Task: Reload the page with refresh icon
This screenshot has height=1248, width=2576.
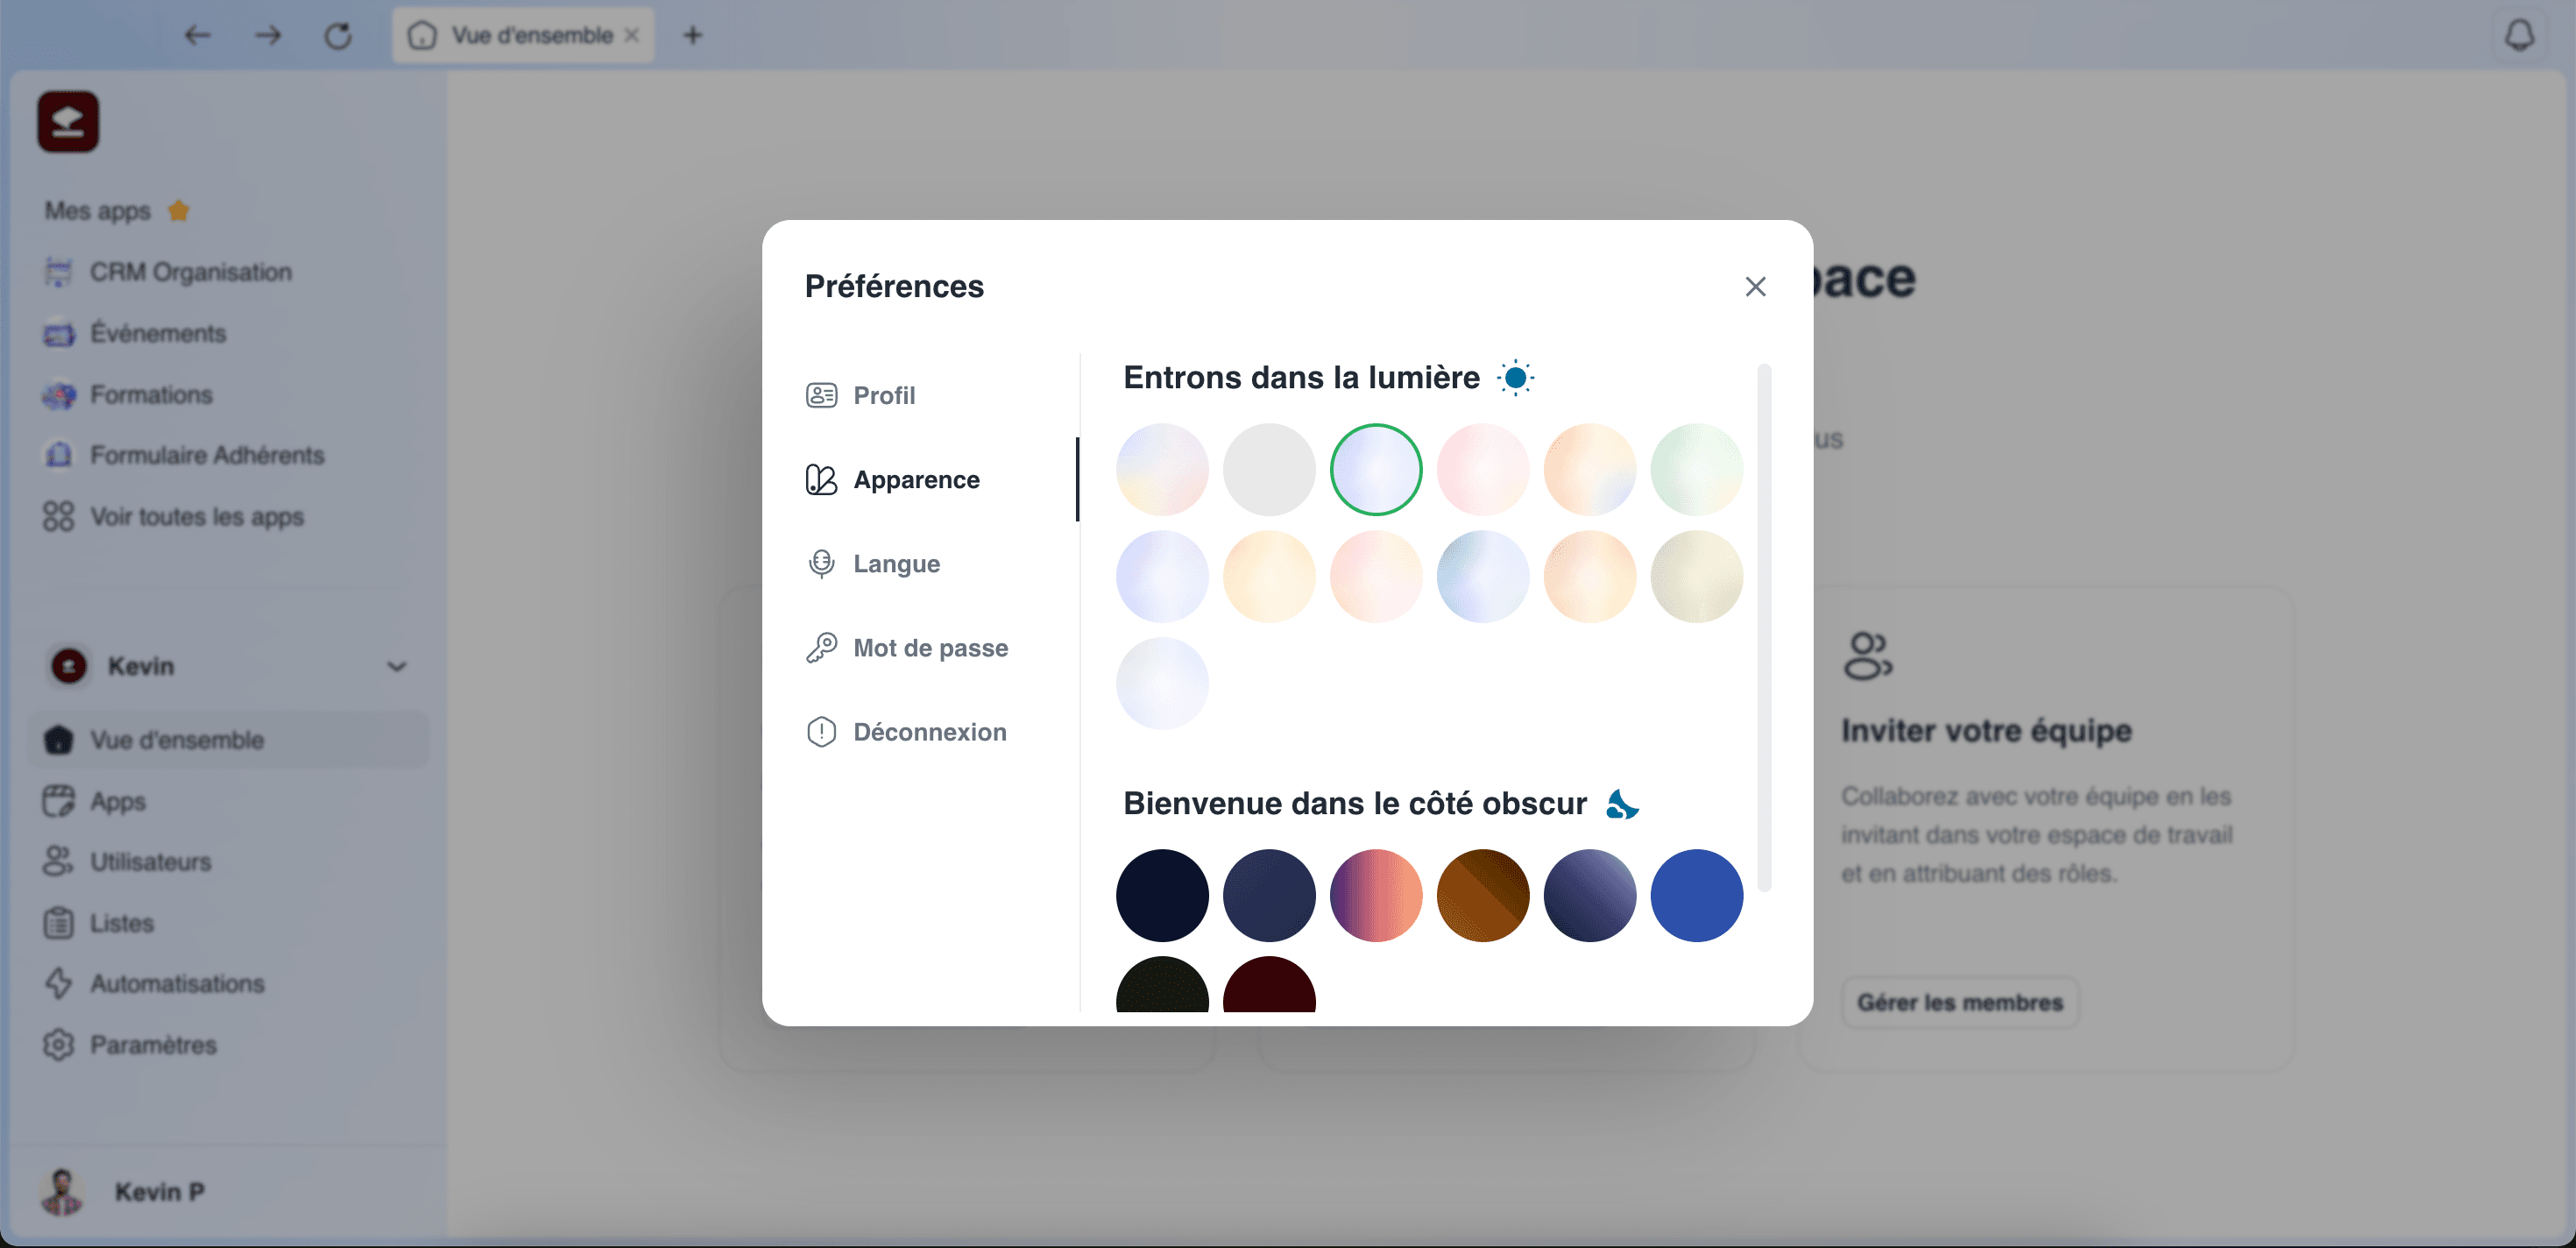Action: click(338, 35)
